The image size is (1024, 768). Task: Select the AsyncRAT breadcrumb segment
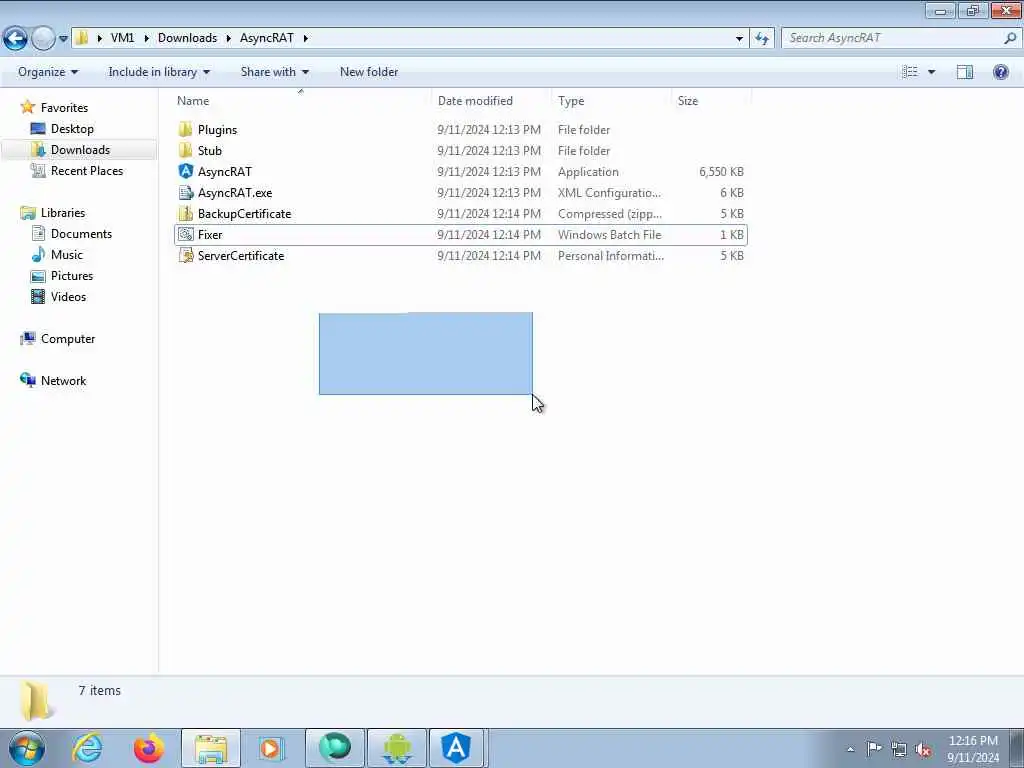[x=266, y=38]
